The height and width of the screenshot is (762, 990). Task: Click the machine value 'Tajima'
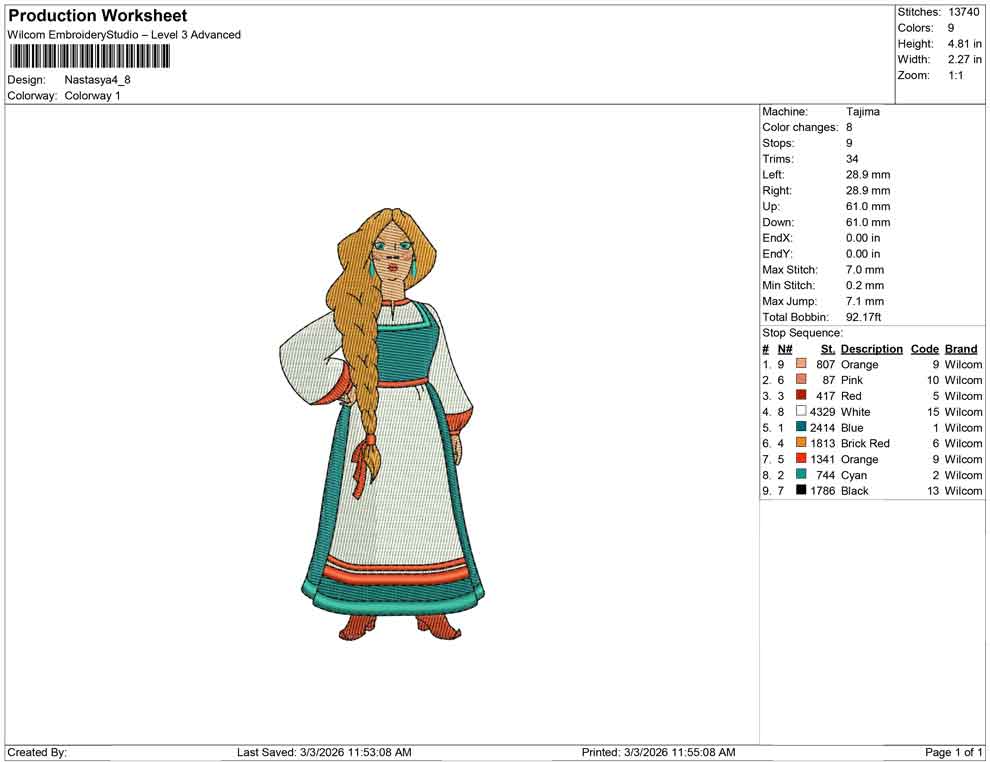(x=862, y=111)
